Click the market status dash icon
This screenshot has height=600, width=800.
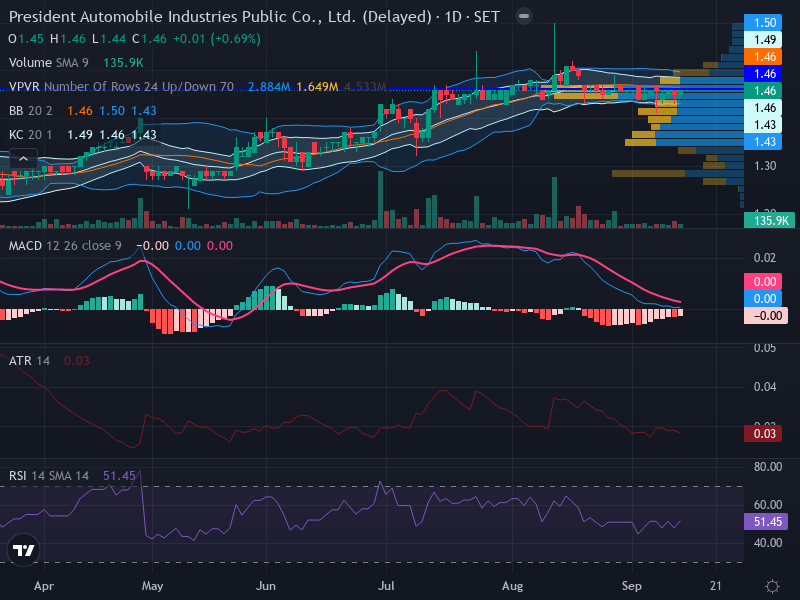pyautogui.click(x=523, y=16)
